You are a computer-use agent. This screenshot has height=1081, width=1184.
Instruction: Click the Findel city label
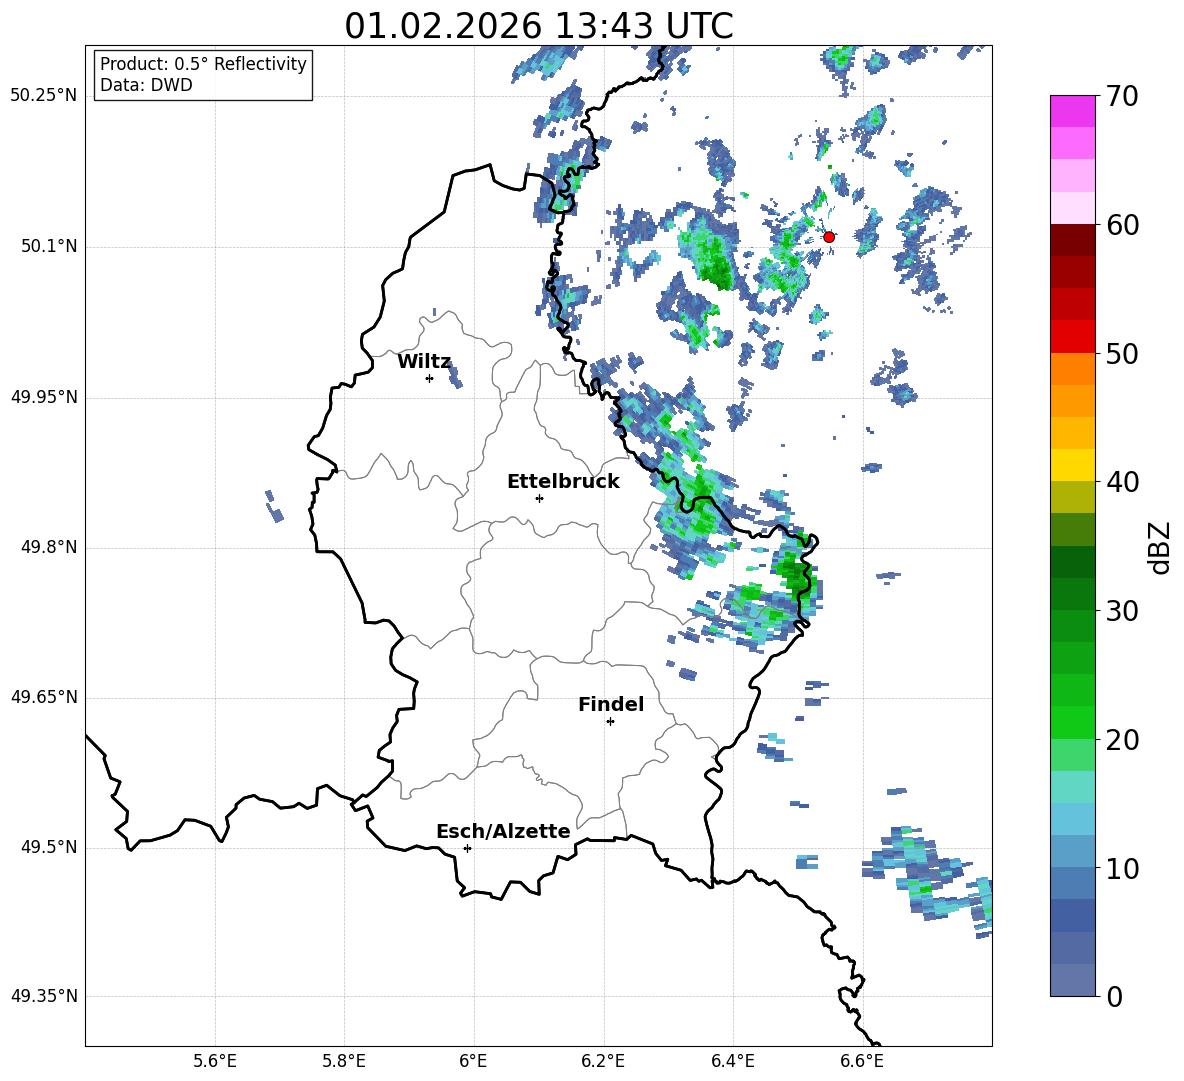611,704
